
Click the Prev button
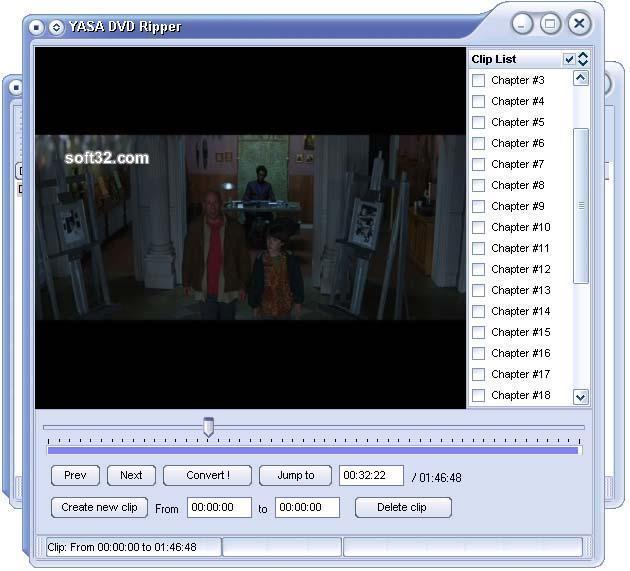pyautogui.click(x=75, y=475)
